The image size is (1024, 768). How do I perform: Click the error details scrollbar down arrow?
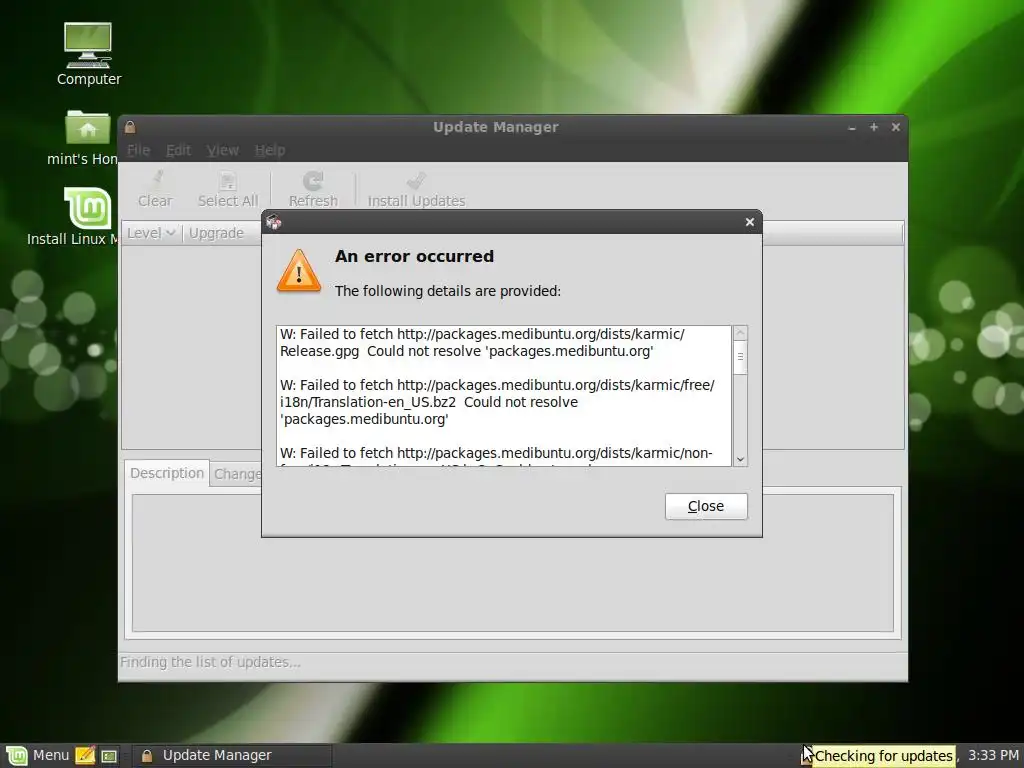point(740,459)
